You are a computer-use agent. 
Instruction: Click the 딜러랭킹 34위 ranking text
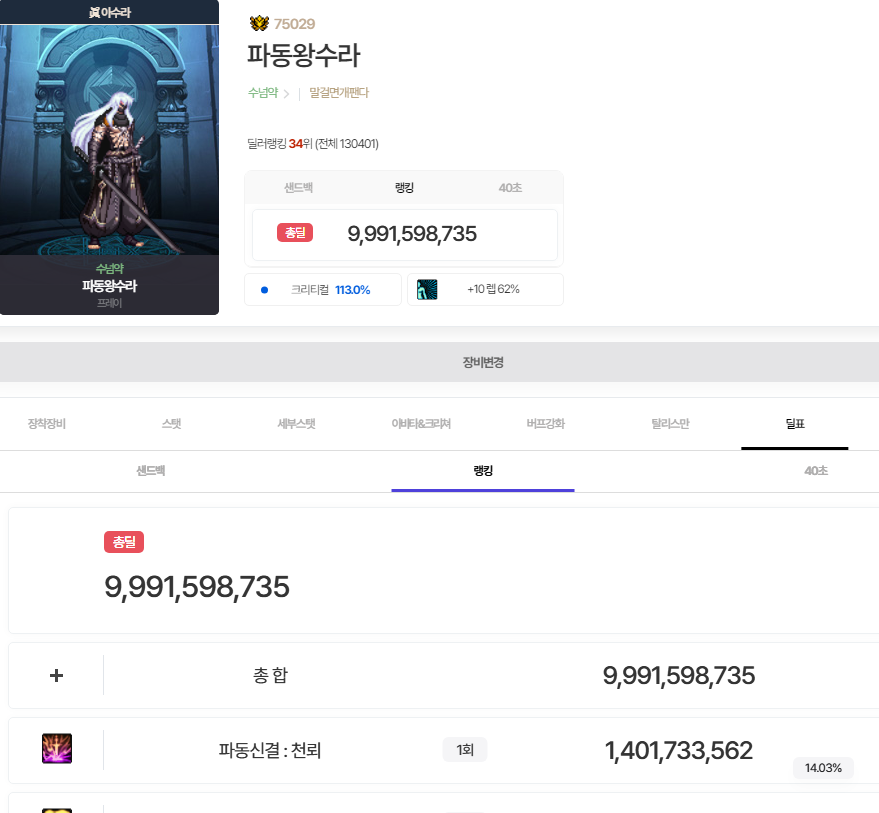pos(313,144)
